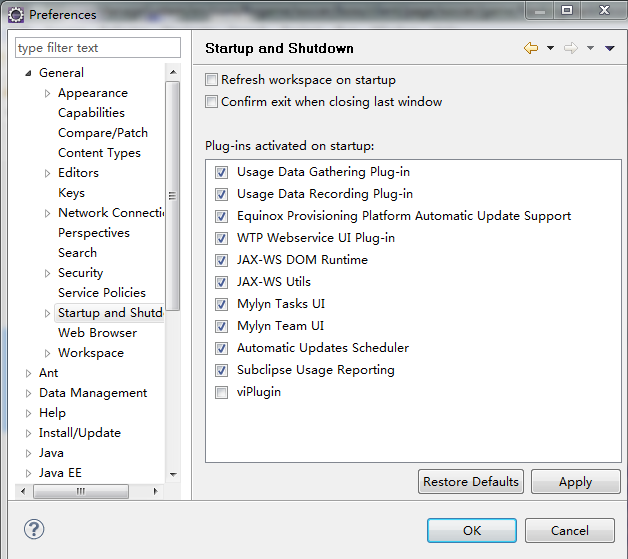Screen dimensions: 628x559
Task: Expand the Java EE preferences node
Action: coord(29,473)
